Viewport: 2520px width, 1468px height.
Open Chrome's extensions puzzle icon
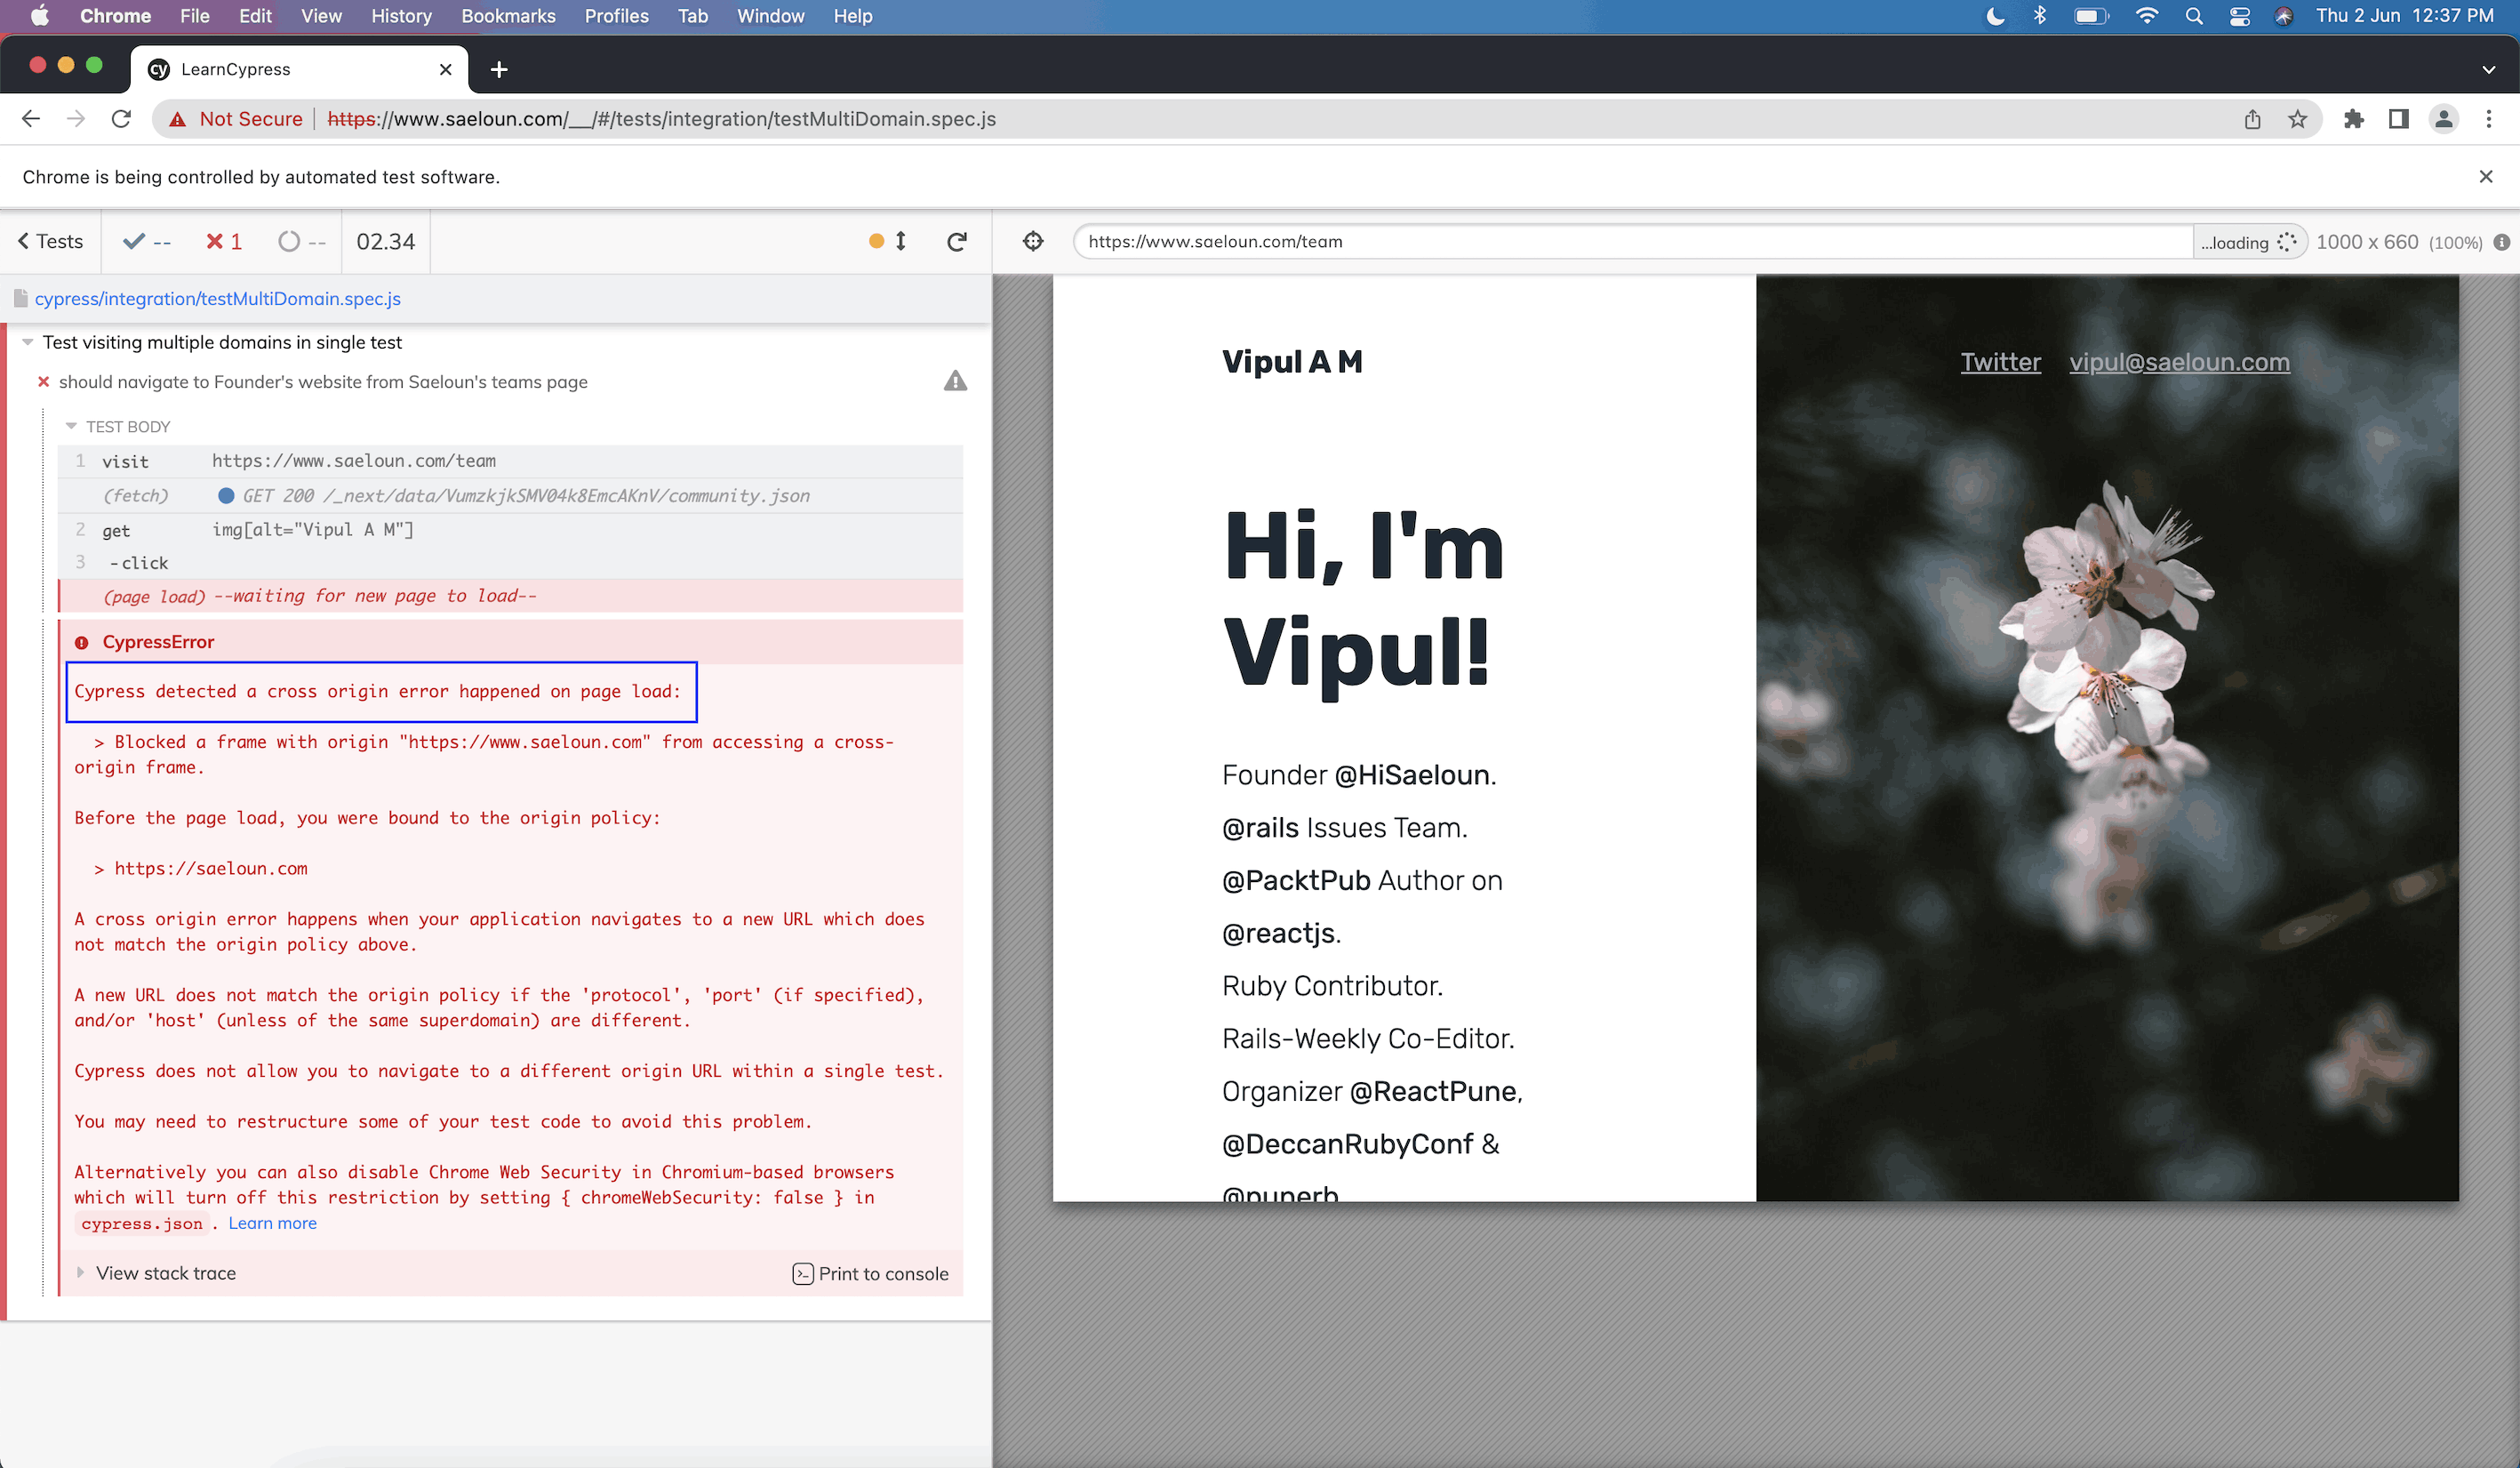coord(2354,119)
